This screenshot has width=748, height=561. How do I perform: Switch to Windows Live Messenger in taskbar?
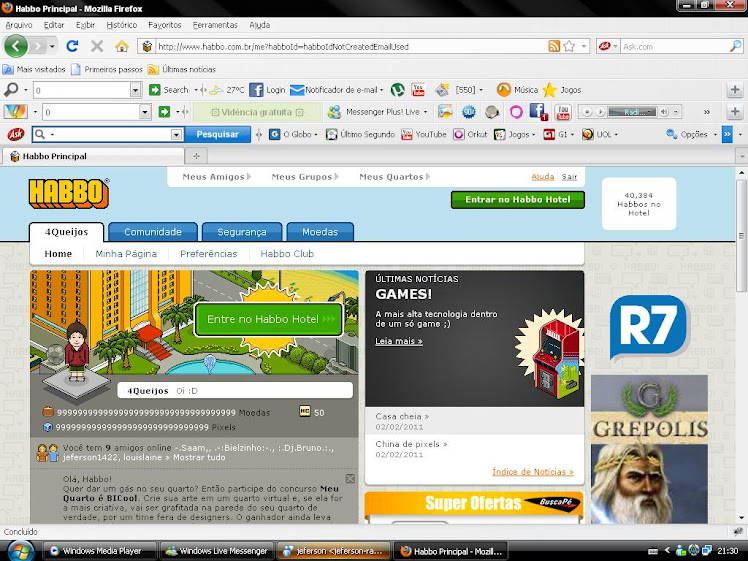click(217, 551)
